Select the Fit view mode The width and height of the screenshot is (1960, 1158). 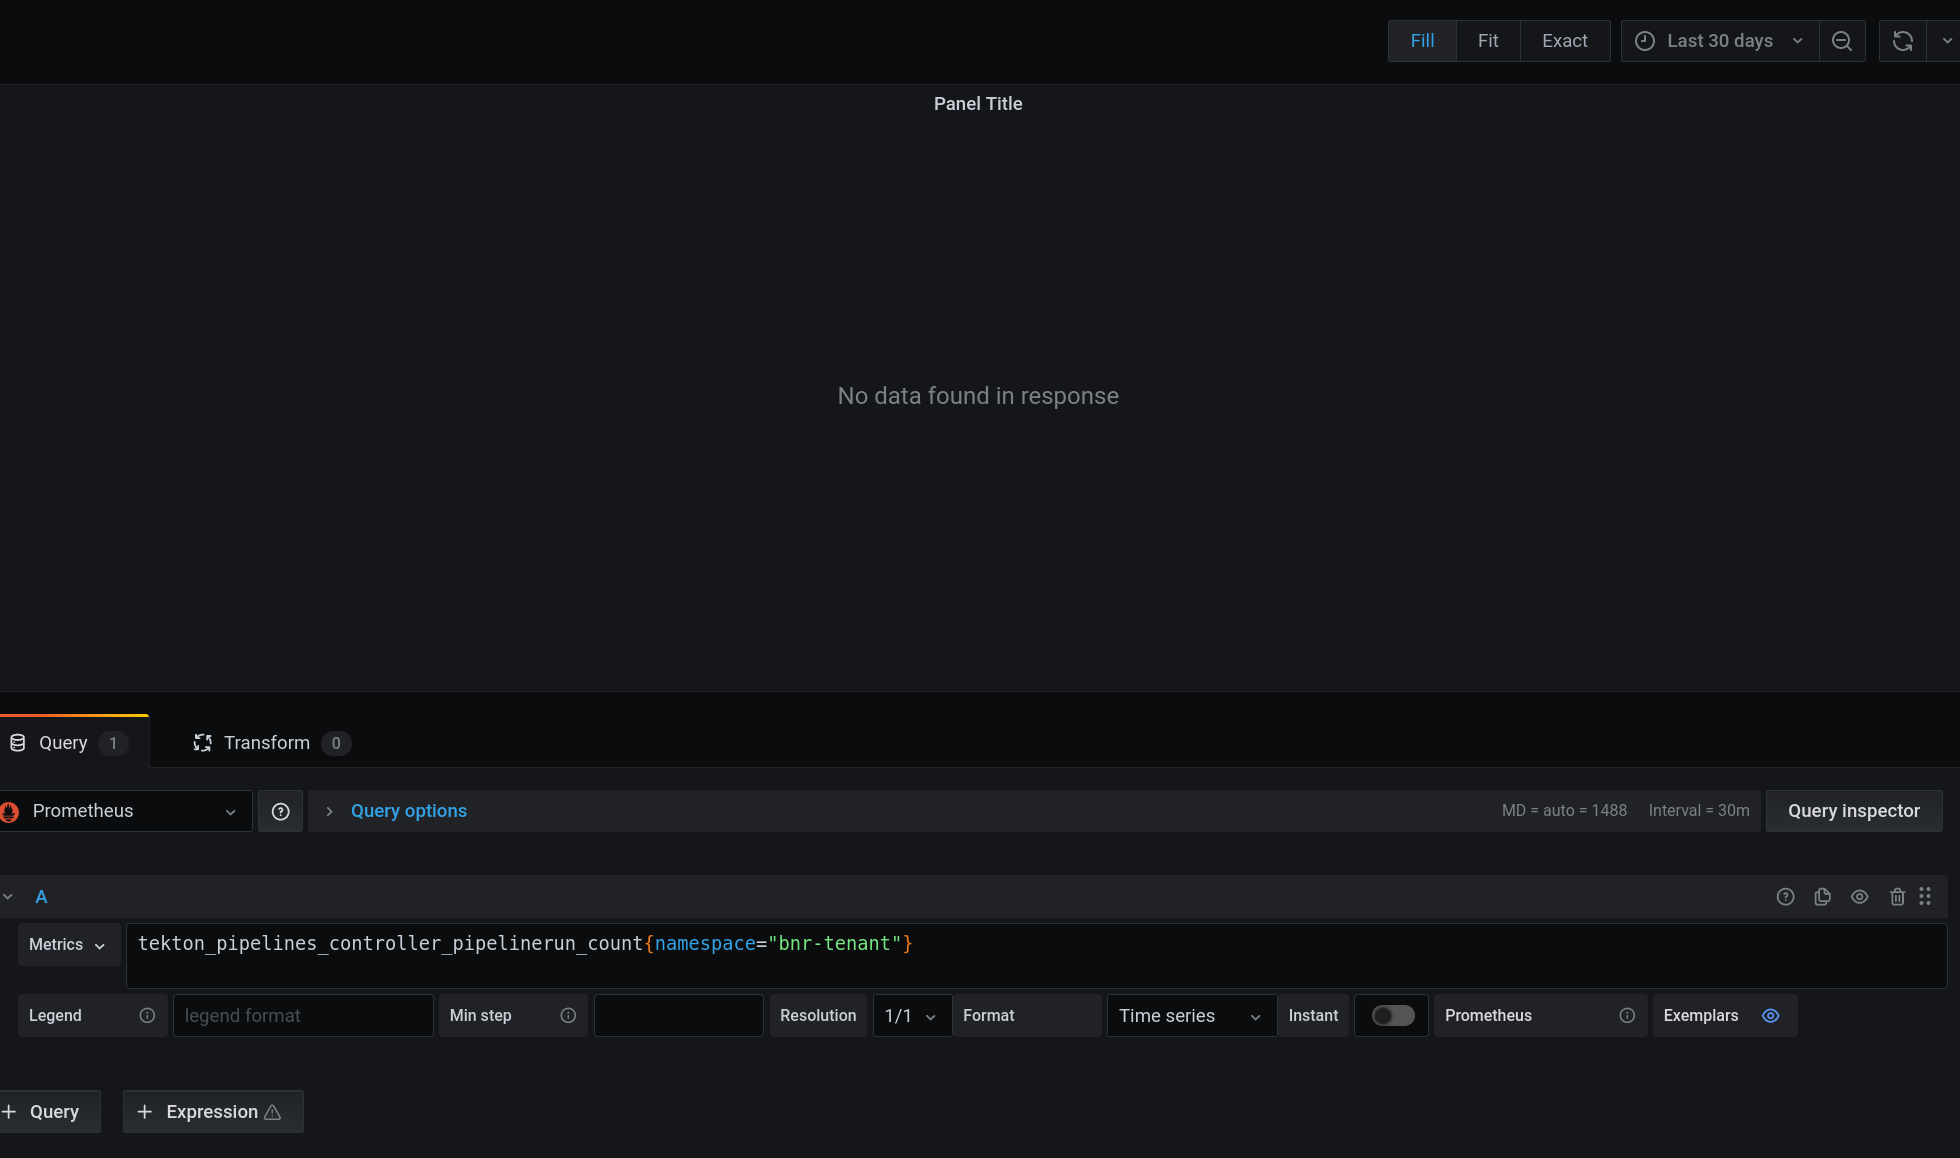click(x=1487, y=41)
